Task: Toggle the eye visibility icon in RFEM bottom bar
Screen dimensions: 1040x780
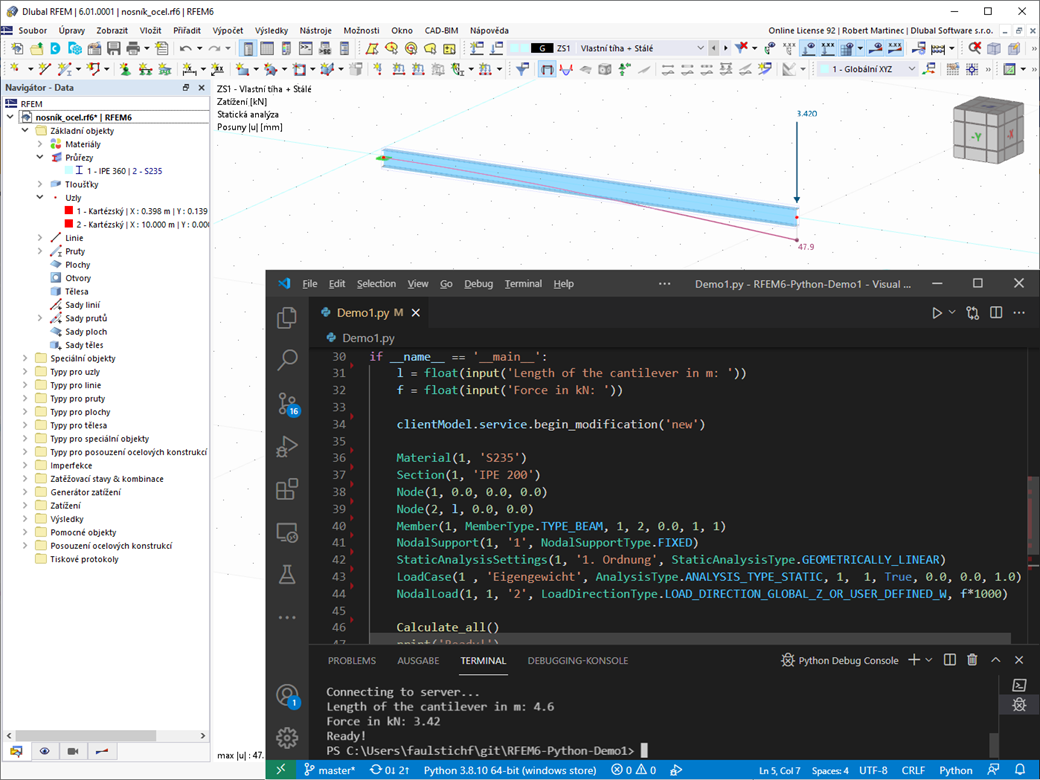Action: (x=43, y=751)
